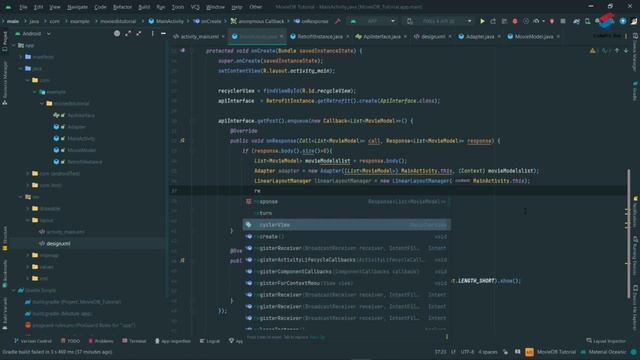Click the Make Project hammer icon
Viewport: 640px width, 360px height.
[x=338, y=21]
